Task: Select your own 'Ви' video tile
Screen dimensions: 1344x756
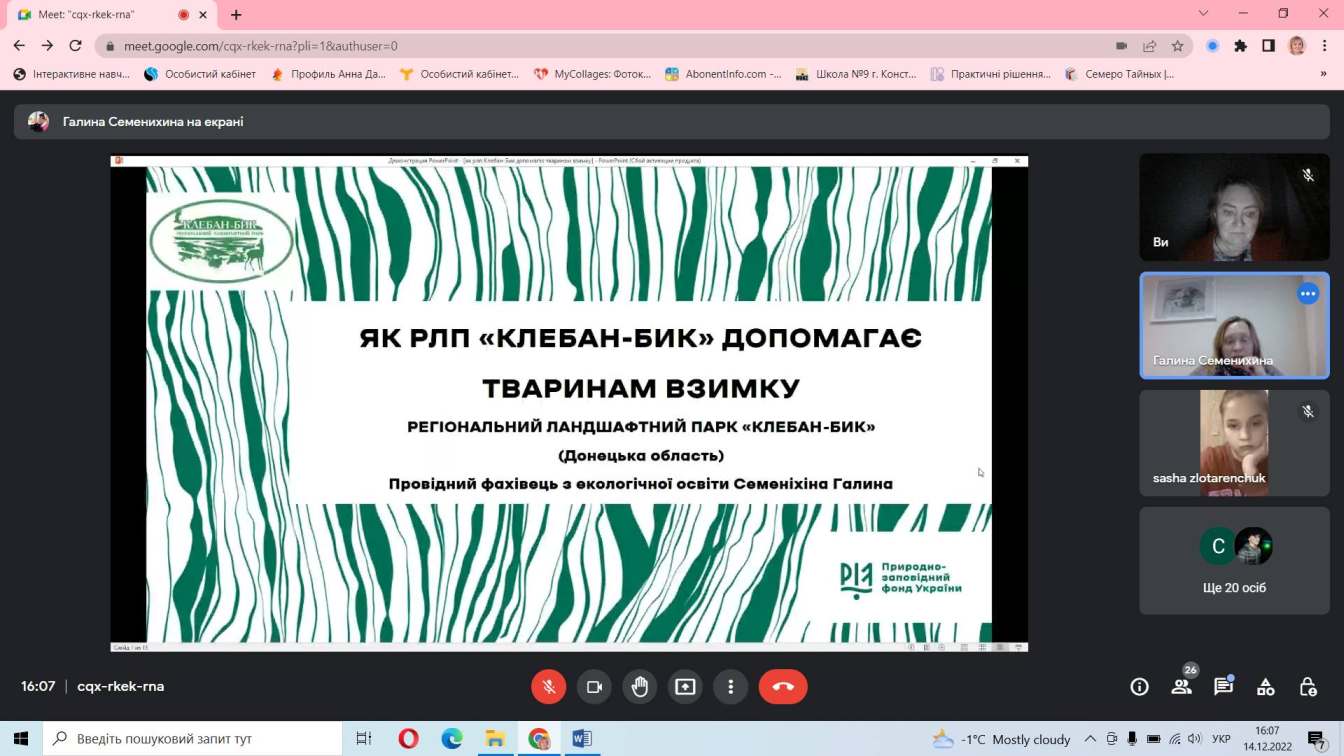Action: coord(1234,208)
